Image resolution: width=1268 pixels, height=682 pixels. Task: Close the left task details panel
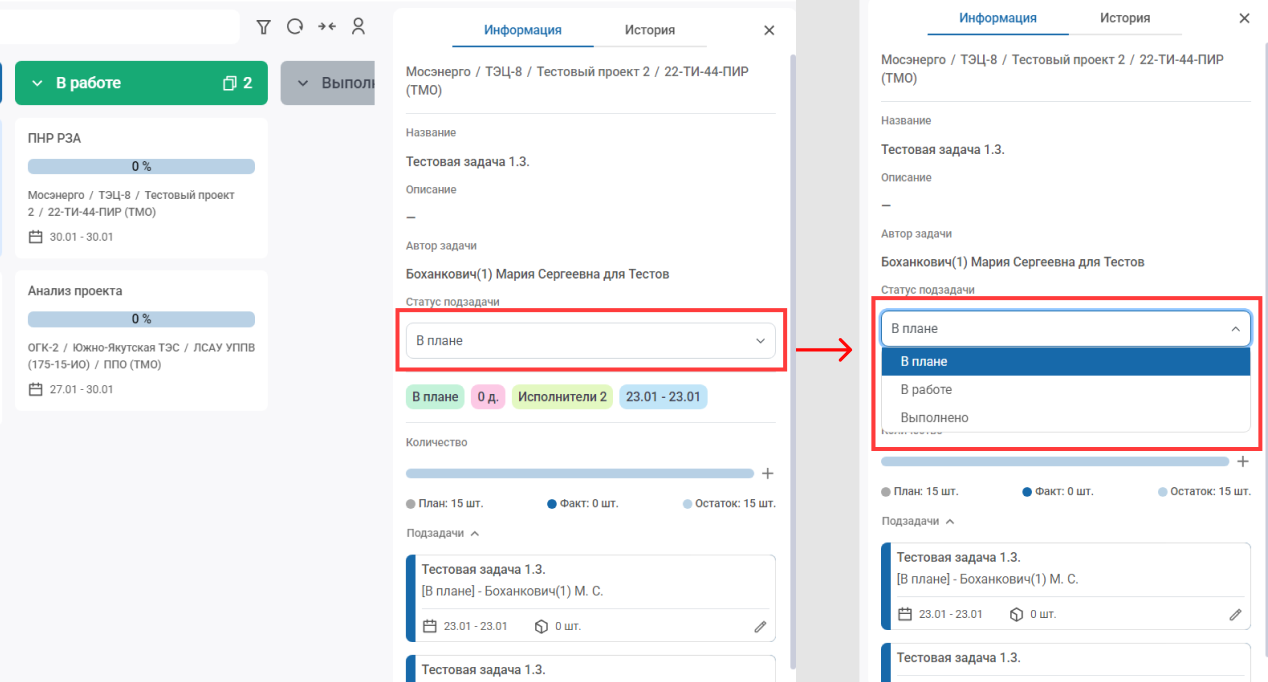pos(769,31)
